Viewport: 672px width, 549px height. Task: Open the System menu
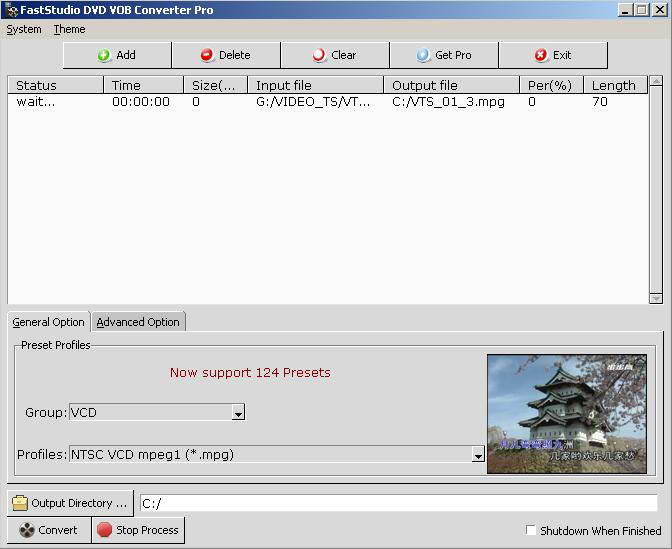point(24,30)
